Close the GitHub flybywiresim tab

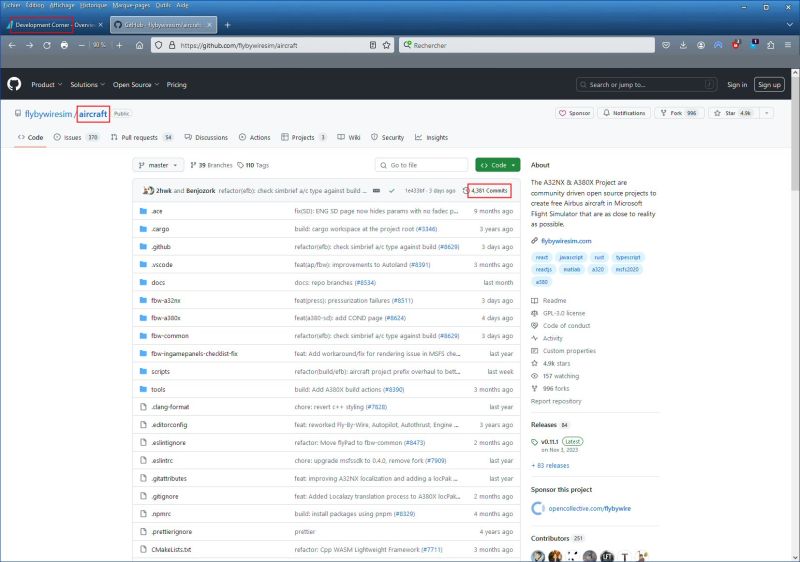[x=209, y=24]
